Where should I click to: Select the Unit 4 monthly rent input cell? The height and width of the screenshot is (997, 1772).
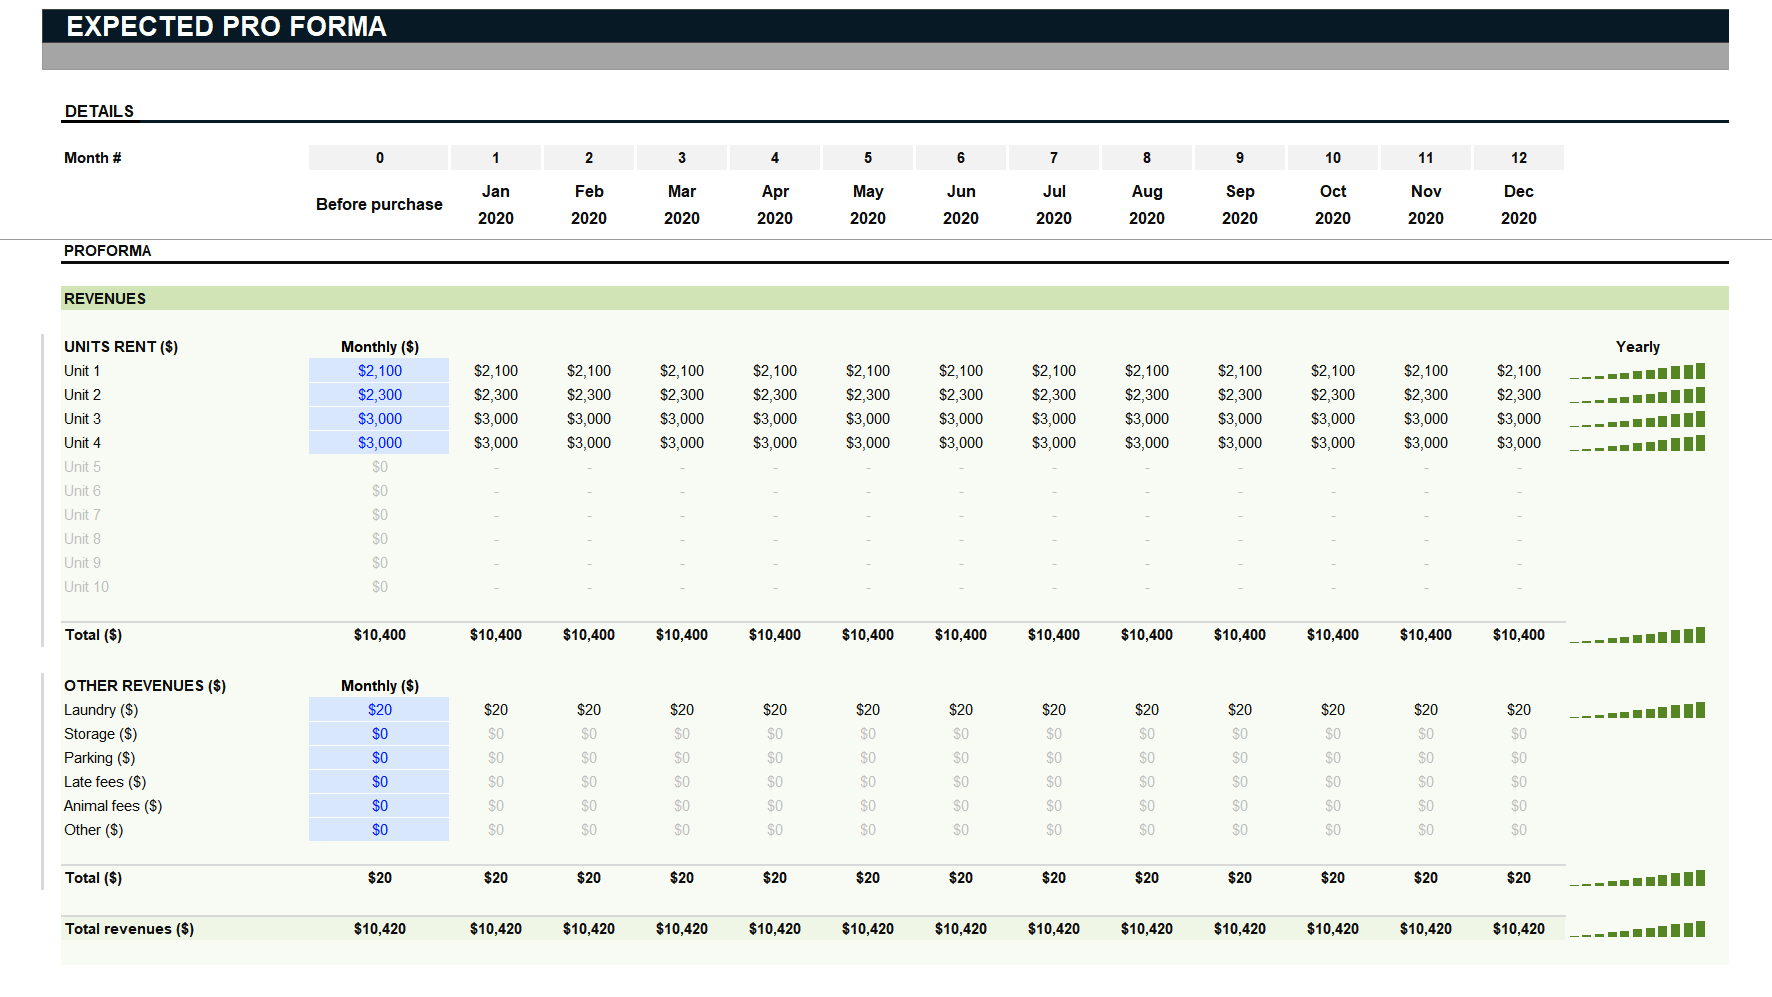tap(379, 443)
